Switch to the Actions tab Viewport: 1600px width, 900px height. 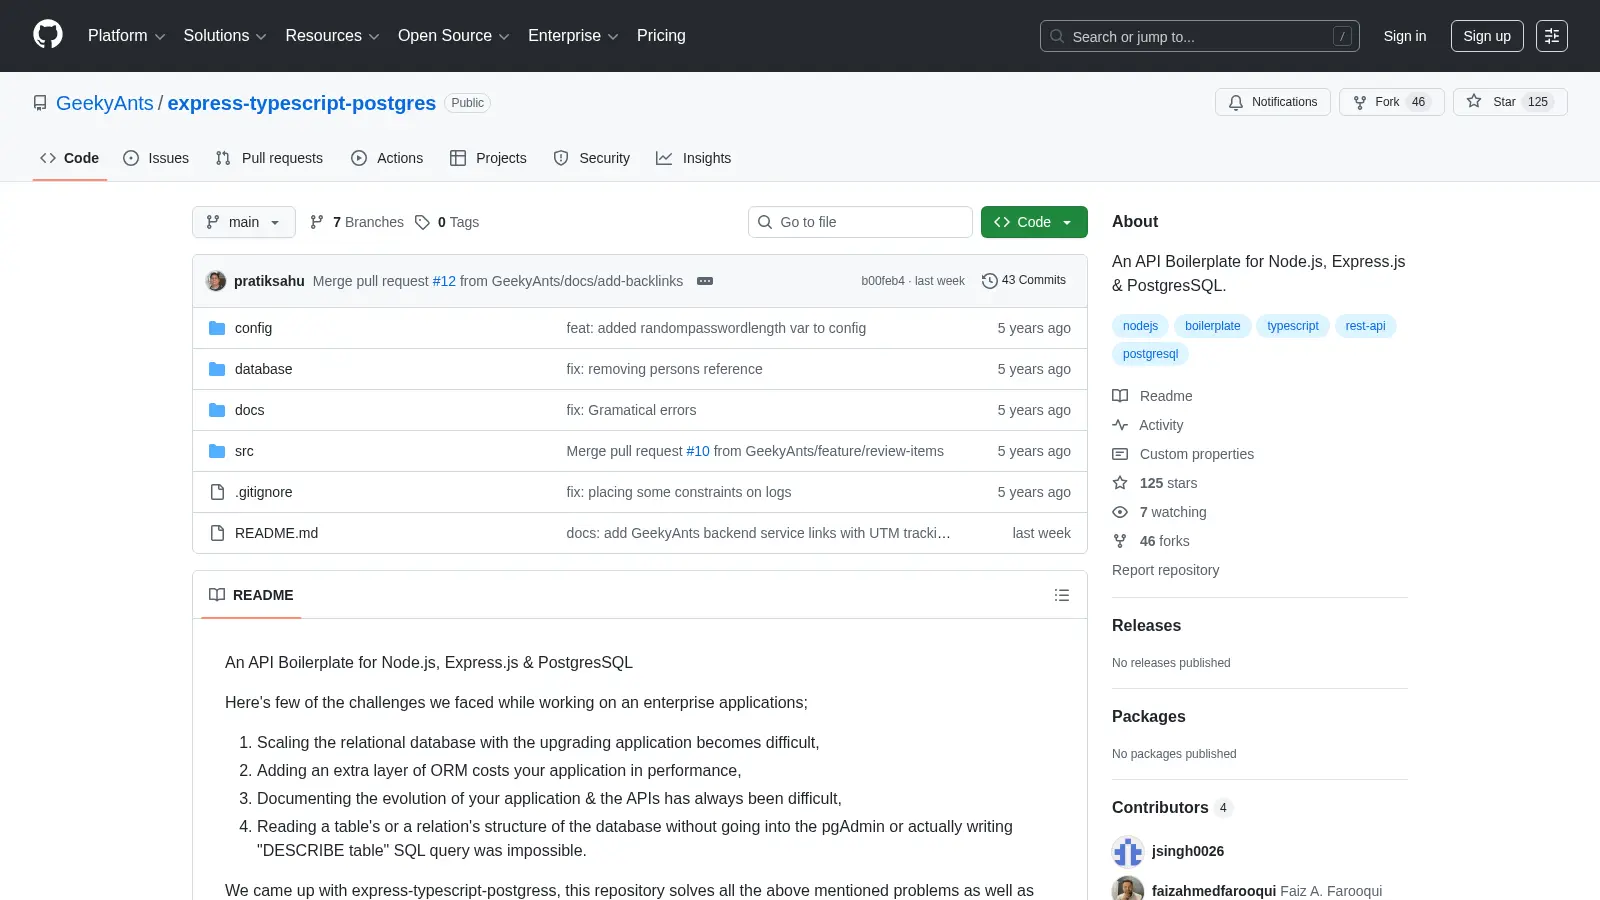click(x=387, y=158)
